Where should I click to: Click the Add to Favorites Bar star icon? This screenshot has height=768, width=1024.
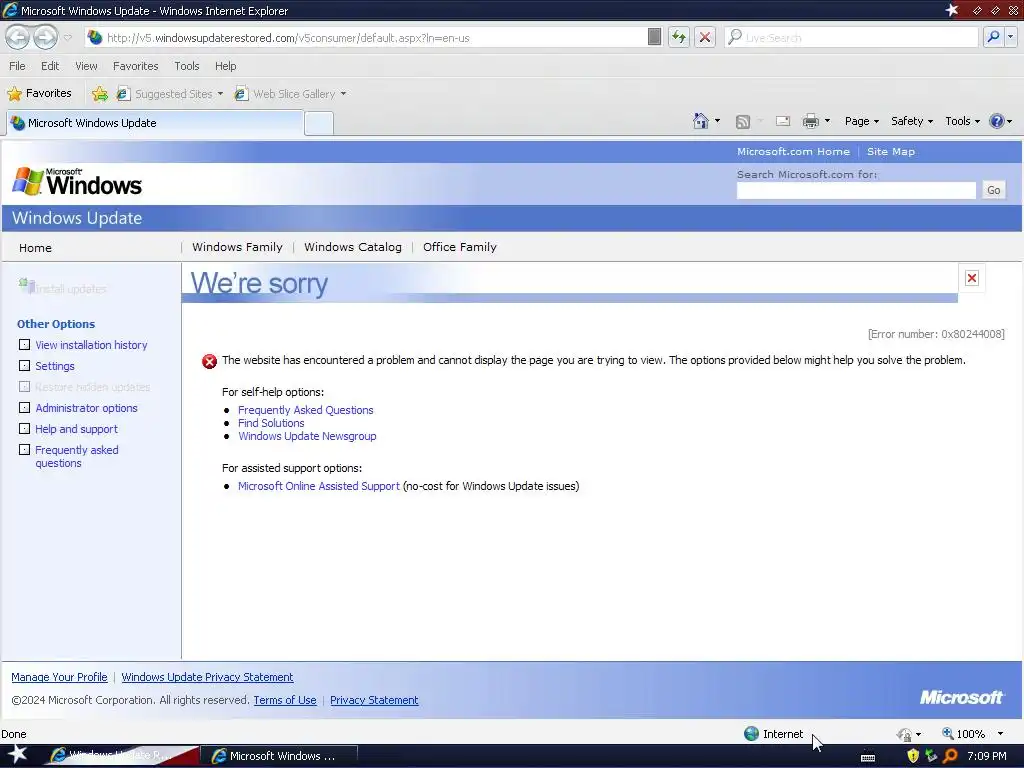(x=100, y=94)
